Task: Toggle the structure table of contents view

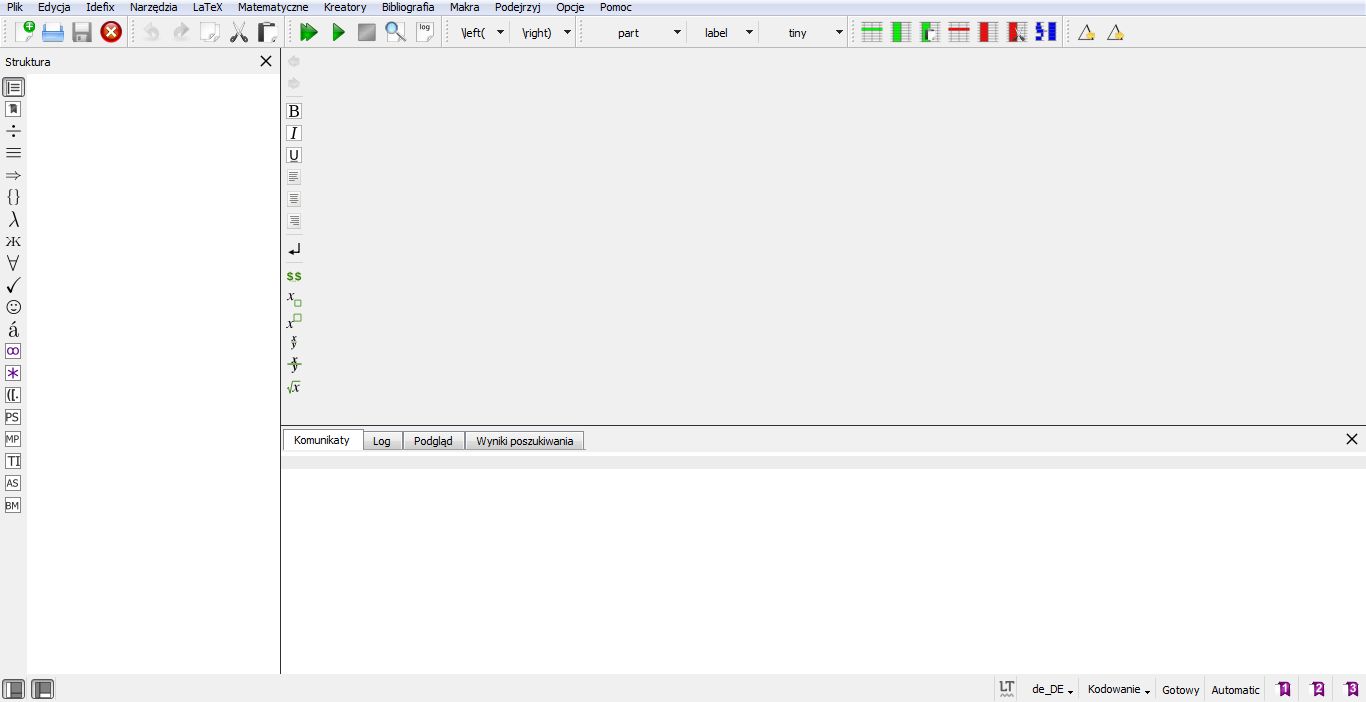Action: point(13,87)
